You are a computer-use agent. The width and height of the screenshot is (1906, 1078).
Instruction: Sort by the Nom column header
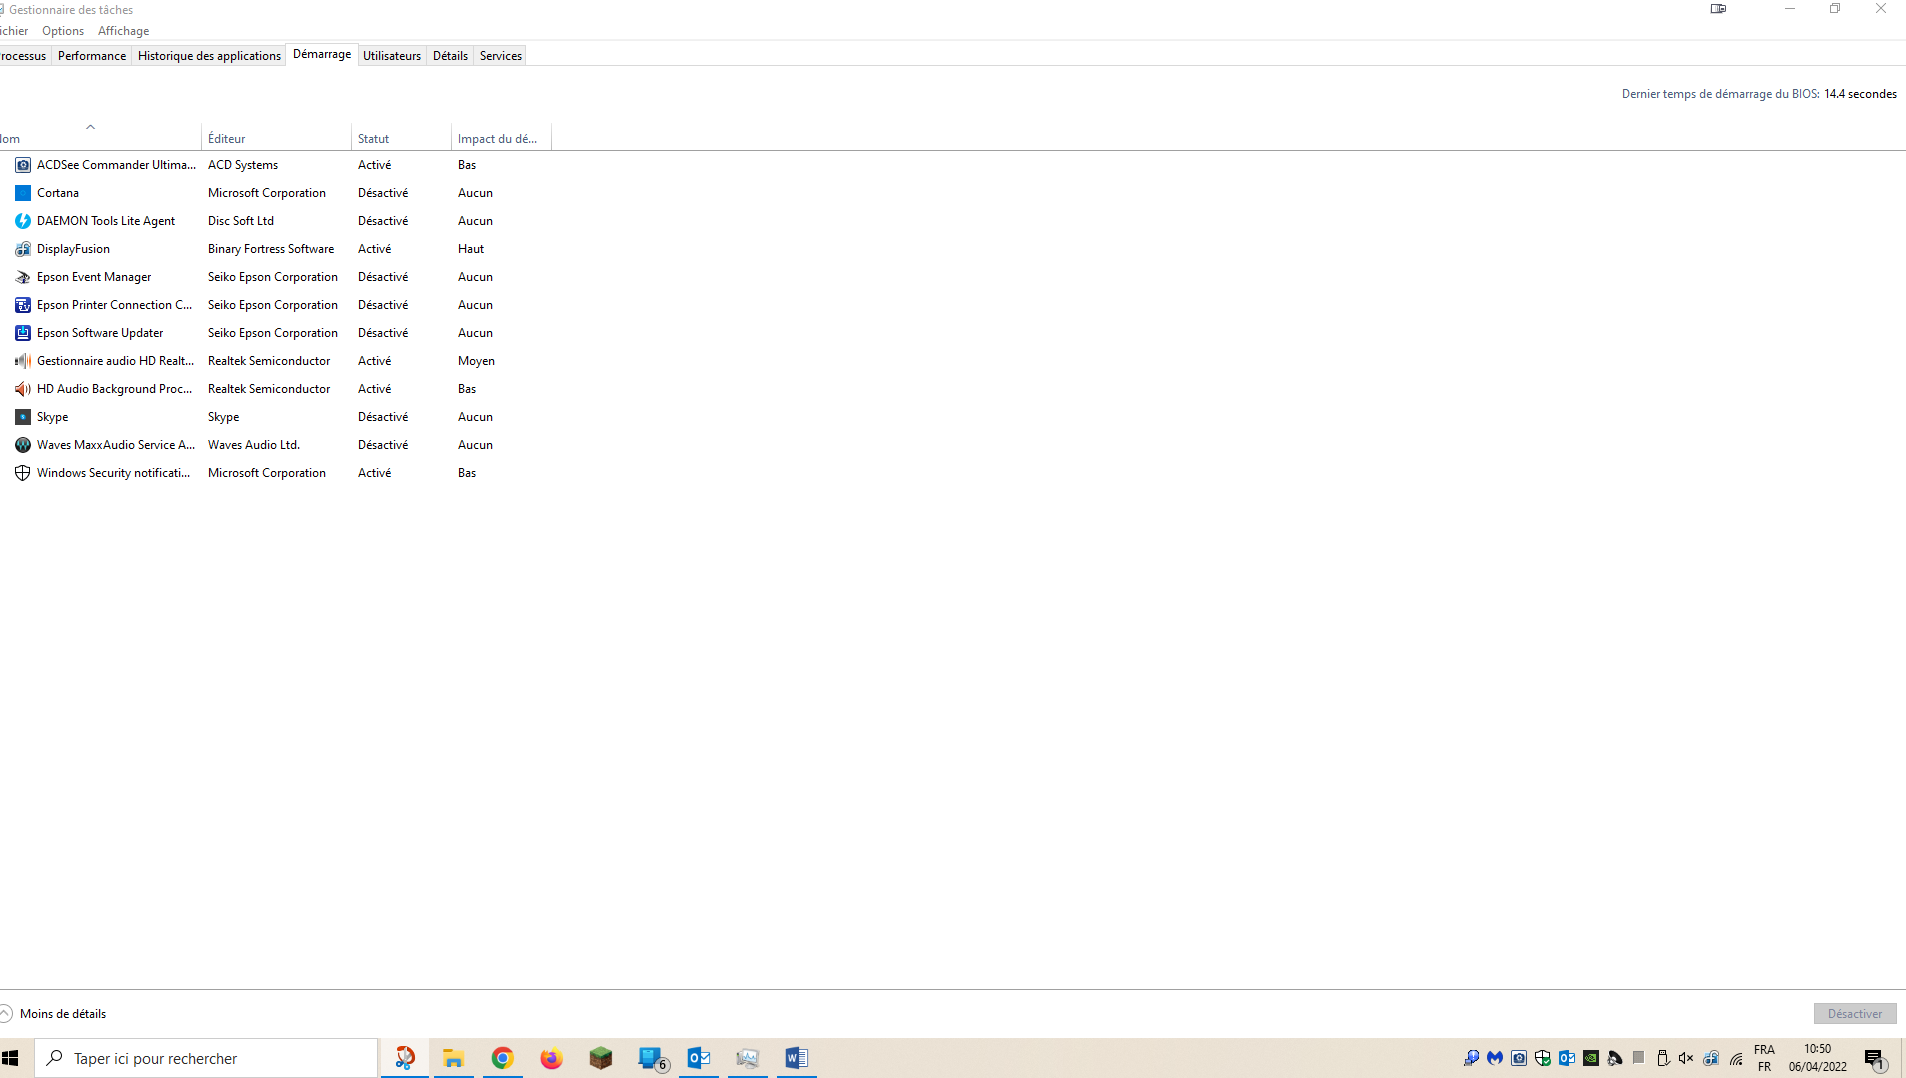[x=100, y=139]
